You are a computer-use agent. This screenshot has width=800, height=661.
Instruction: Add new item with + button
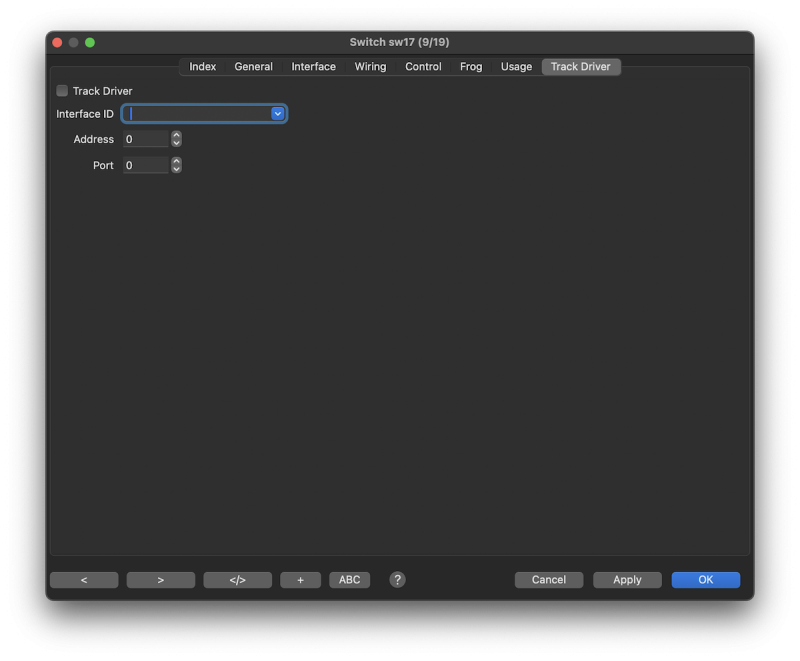300,580
